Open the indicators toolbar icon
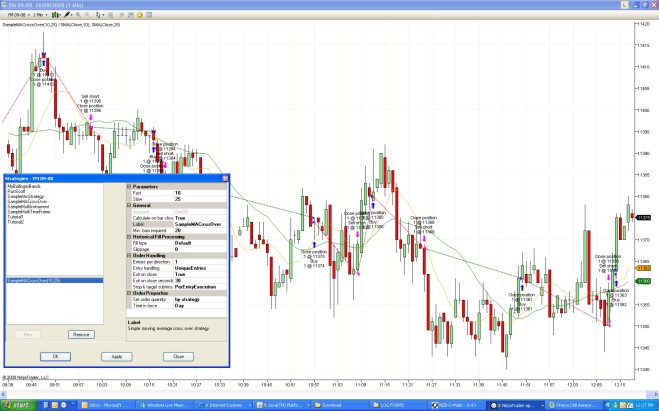 pyautogui.click(x=131, y=15)
